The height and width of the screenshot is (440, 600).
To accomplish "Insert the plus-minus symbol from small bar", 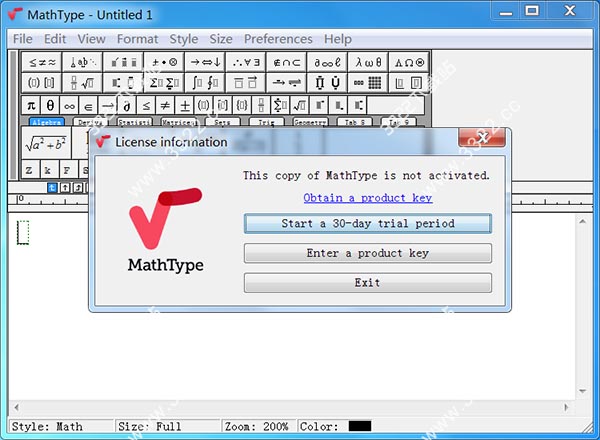I will (184, 105).
